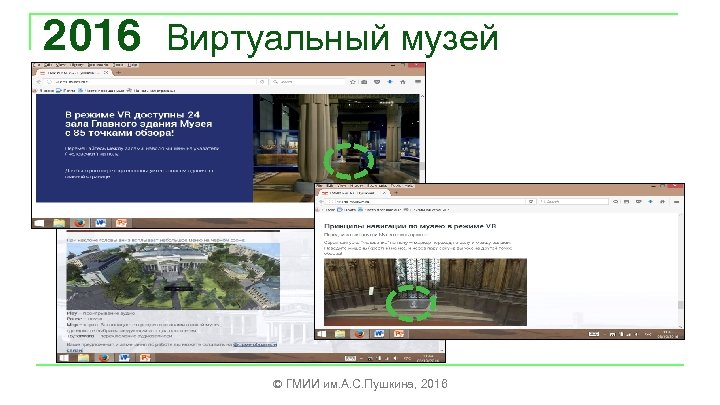The image size is (720, 405).
Task: Open keyboard layout indicator in the navigation window tray
Action: 594,334
